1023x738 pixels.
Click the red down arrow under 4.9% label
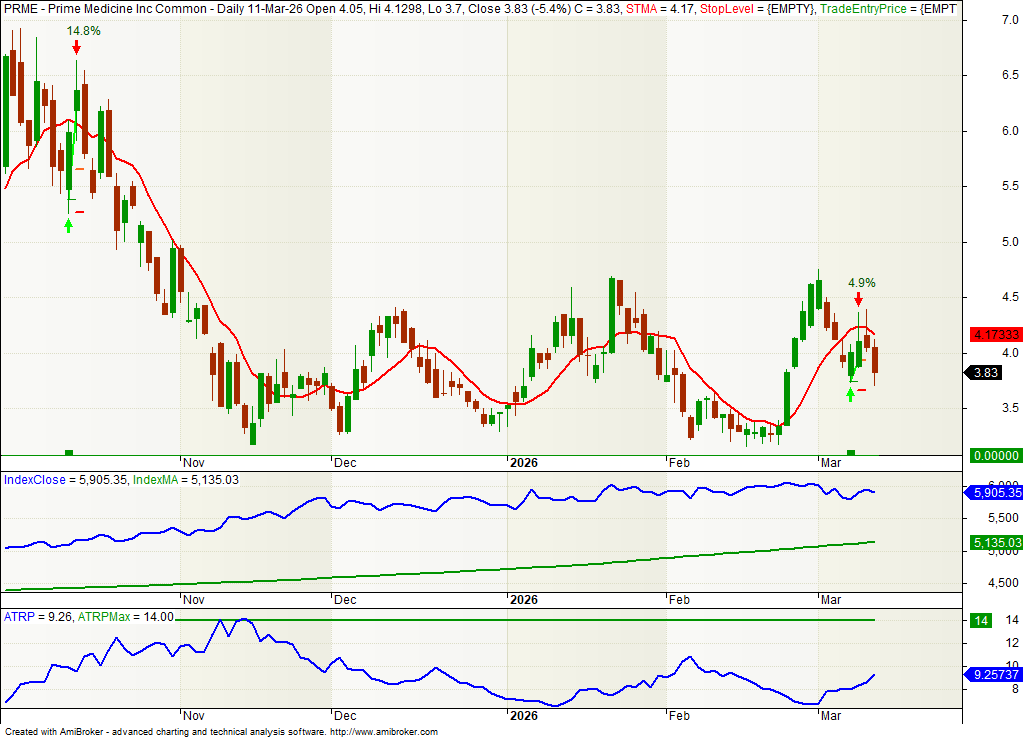click(858, 299)
